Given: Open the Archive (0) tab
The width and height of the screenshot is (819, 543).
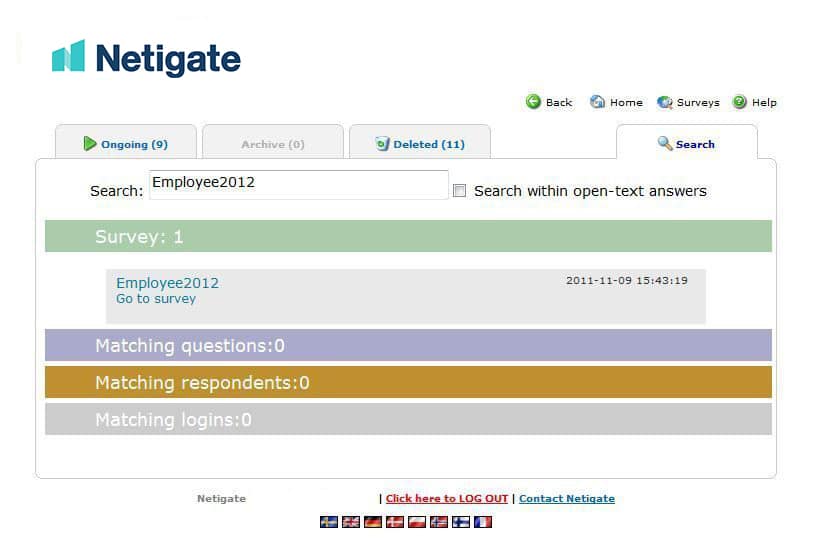Looking at the screenshot, I should [x=273, y=143].
